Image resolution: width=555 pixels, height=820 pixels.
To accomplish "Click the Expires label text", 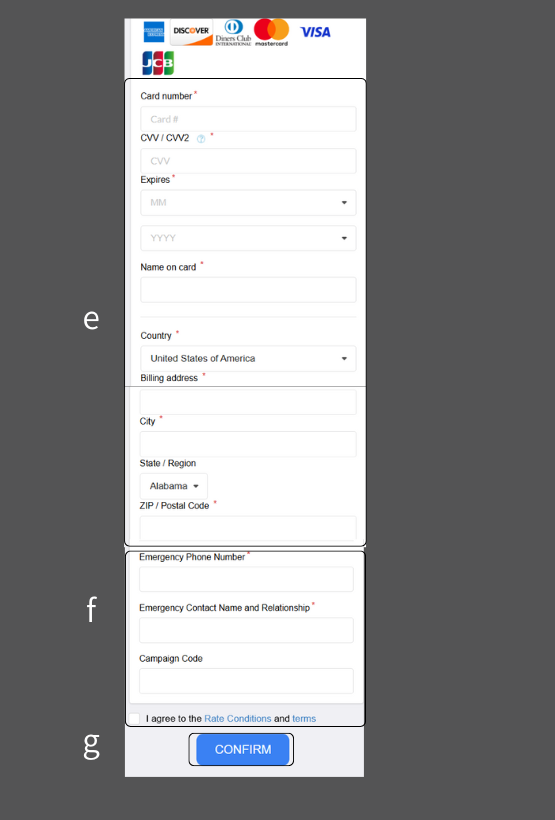I will [155, 180].
